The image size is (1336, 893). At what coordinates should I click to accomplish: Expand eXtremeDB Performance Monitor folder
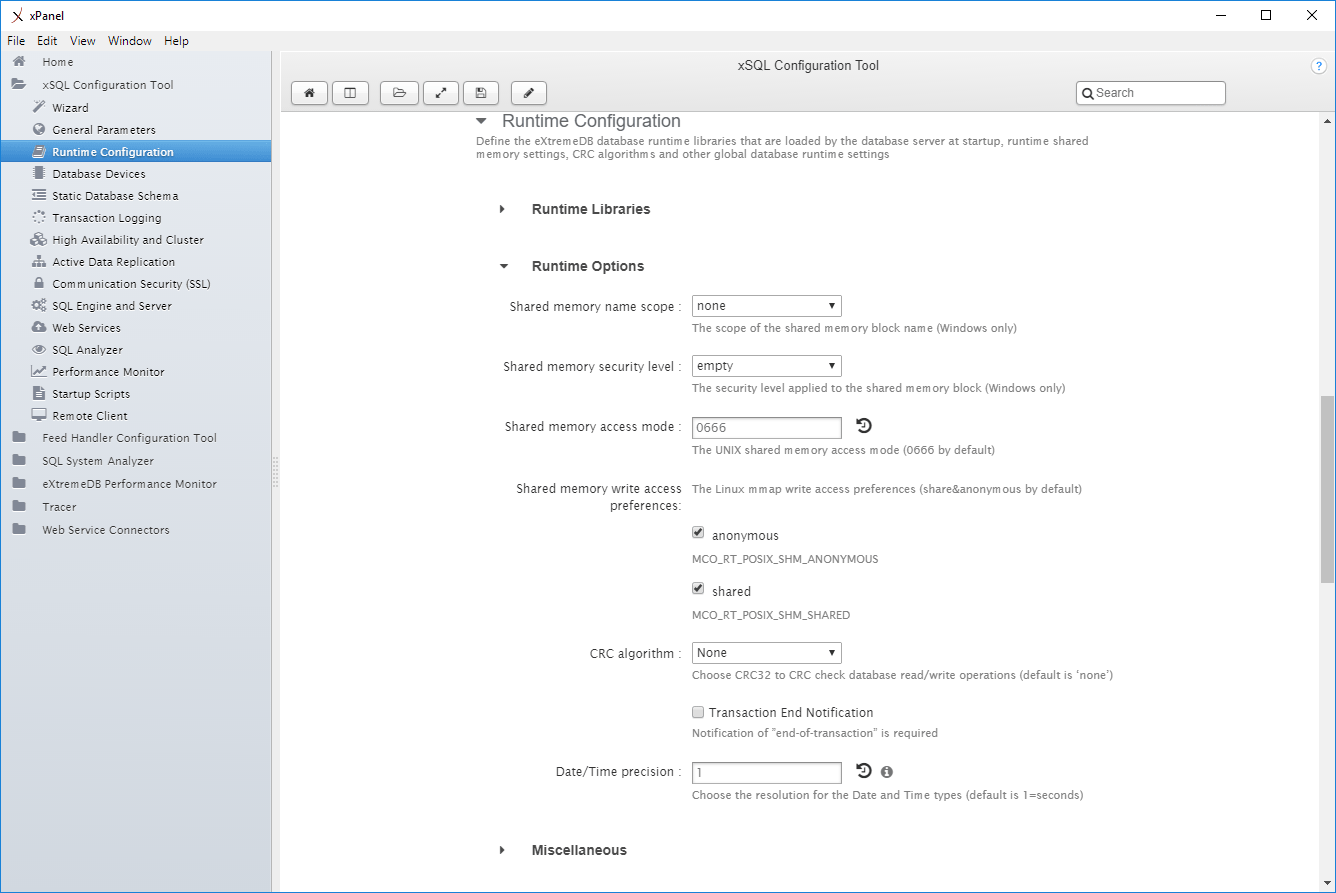point(19,483)
